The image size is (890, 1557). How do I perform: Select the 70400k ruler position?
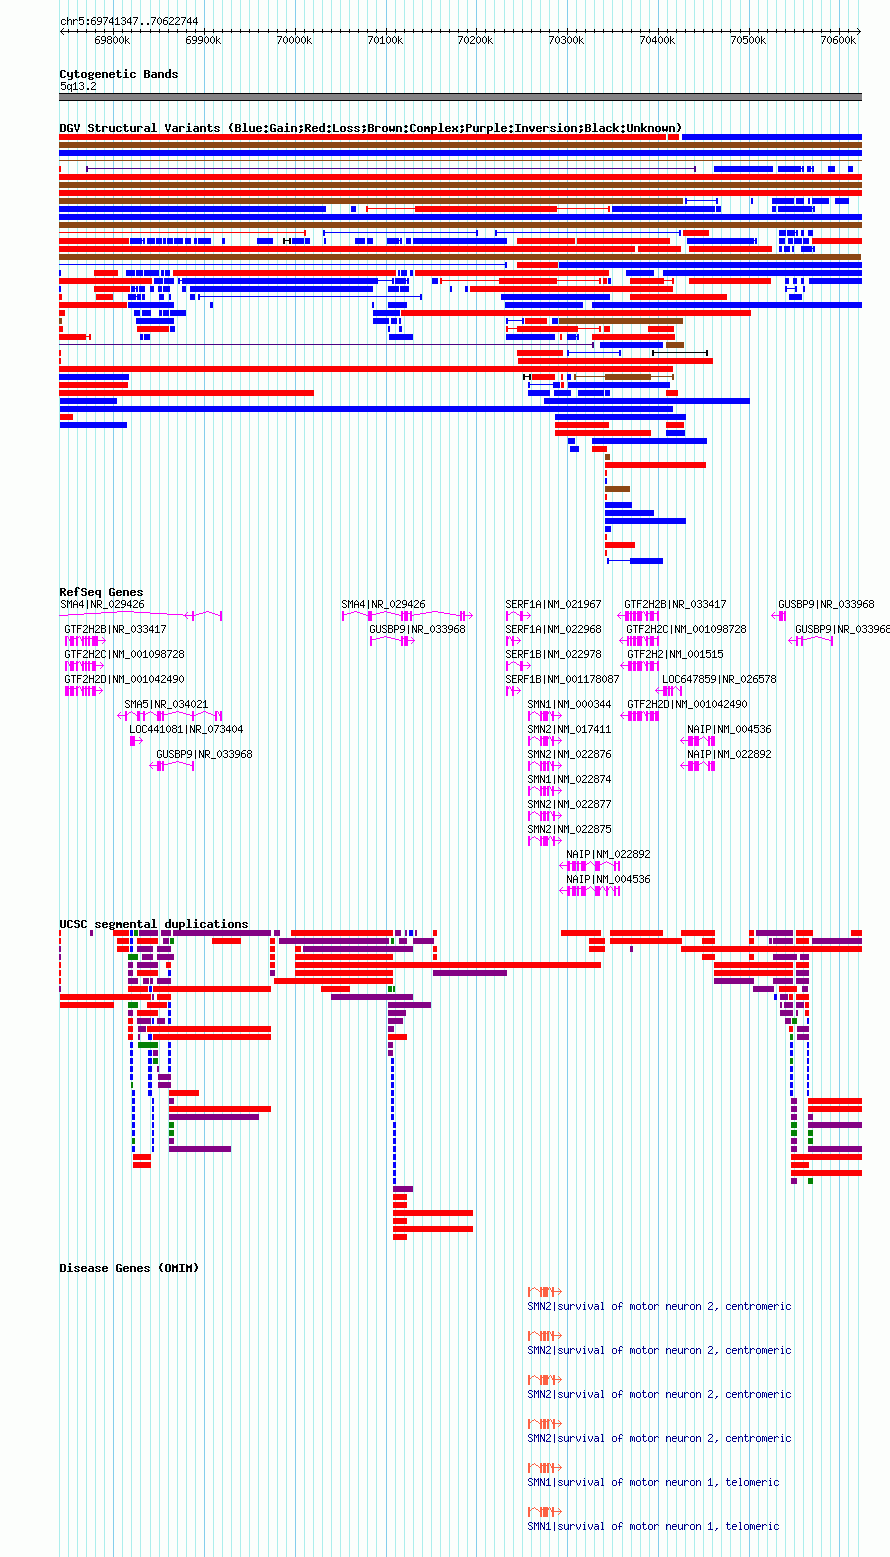coord(657,41)
